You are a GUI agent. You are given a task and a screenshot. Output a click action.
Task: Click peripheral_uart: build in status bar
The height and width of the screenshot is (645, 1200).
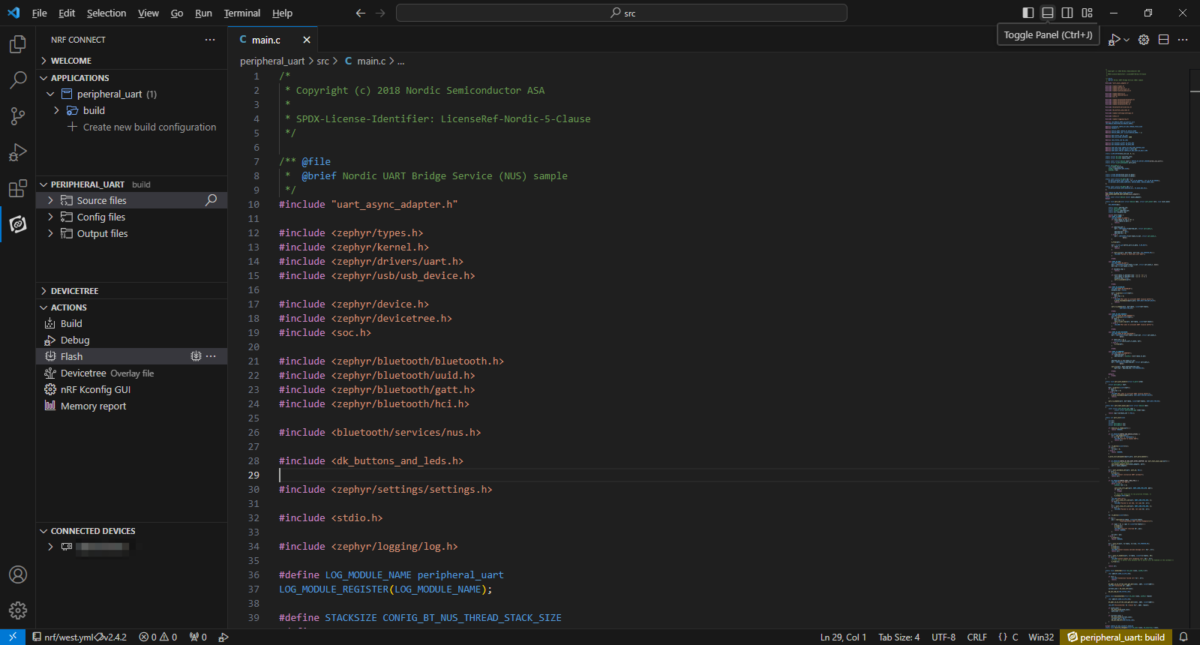1116,637
